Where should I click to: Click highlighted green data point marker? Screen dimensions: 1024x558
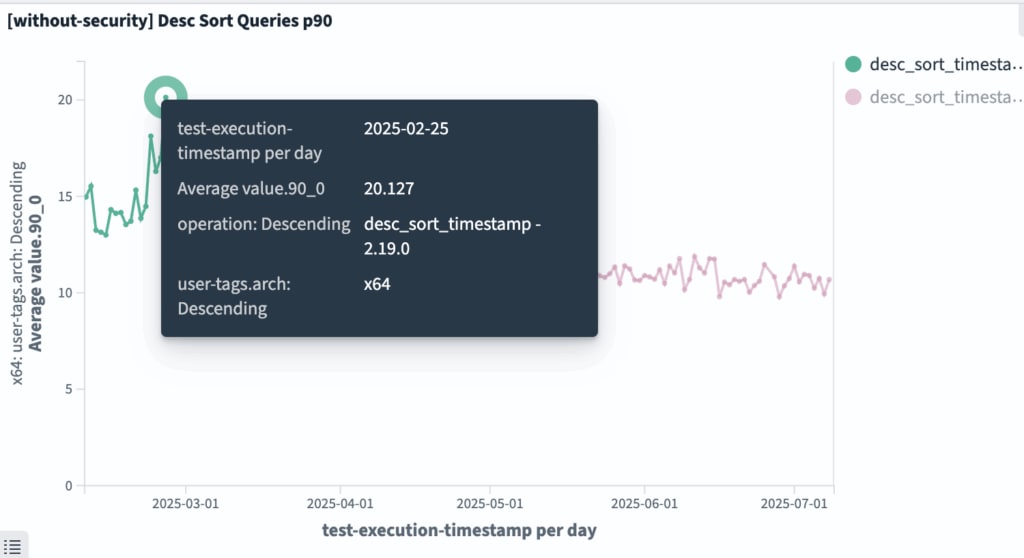166,97
